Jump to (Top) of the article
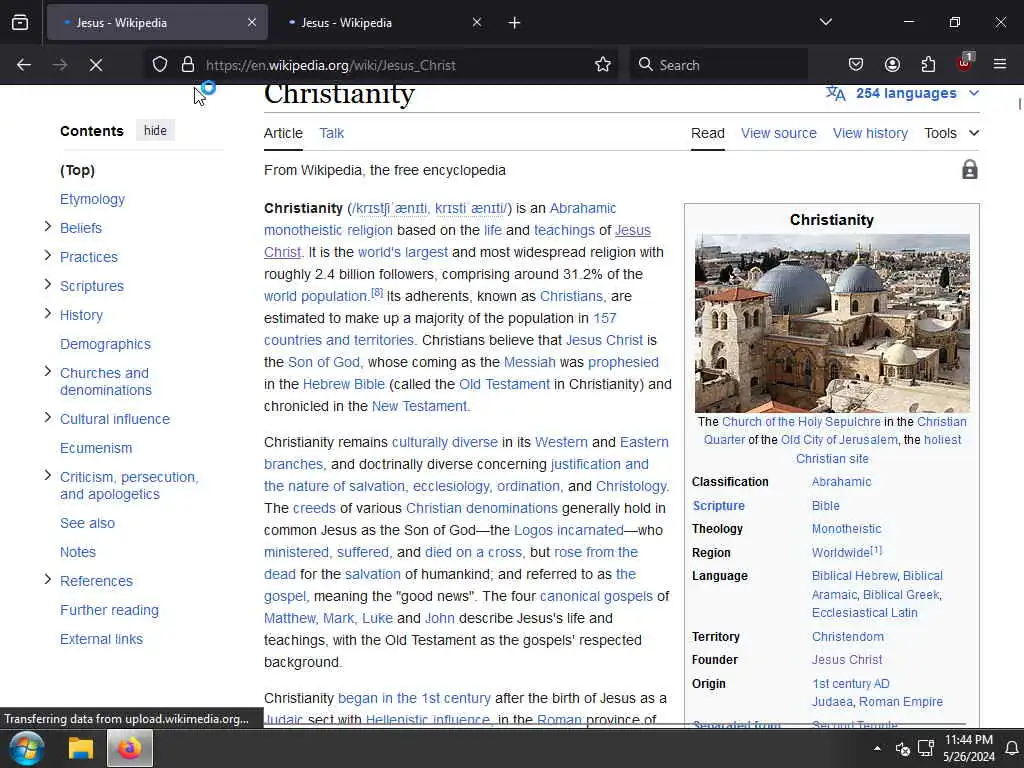Viewport: 1024px width, 768px height. 77,170
